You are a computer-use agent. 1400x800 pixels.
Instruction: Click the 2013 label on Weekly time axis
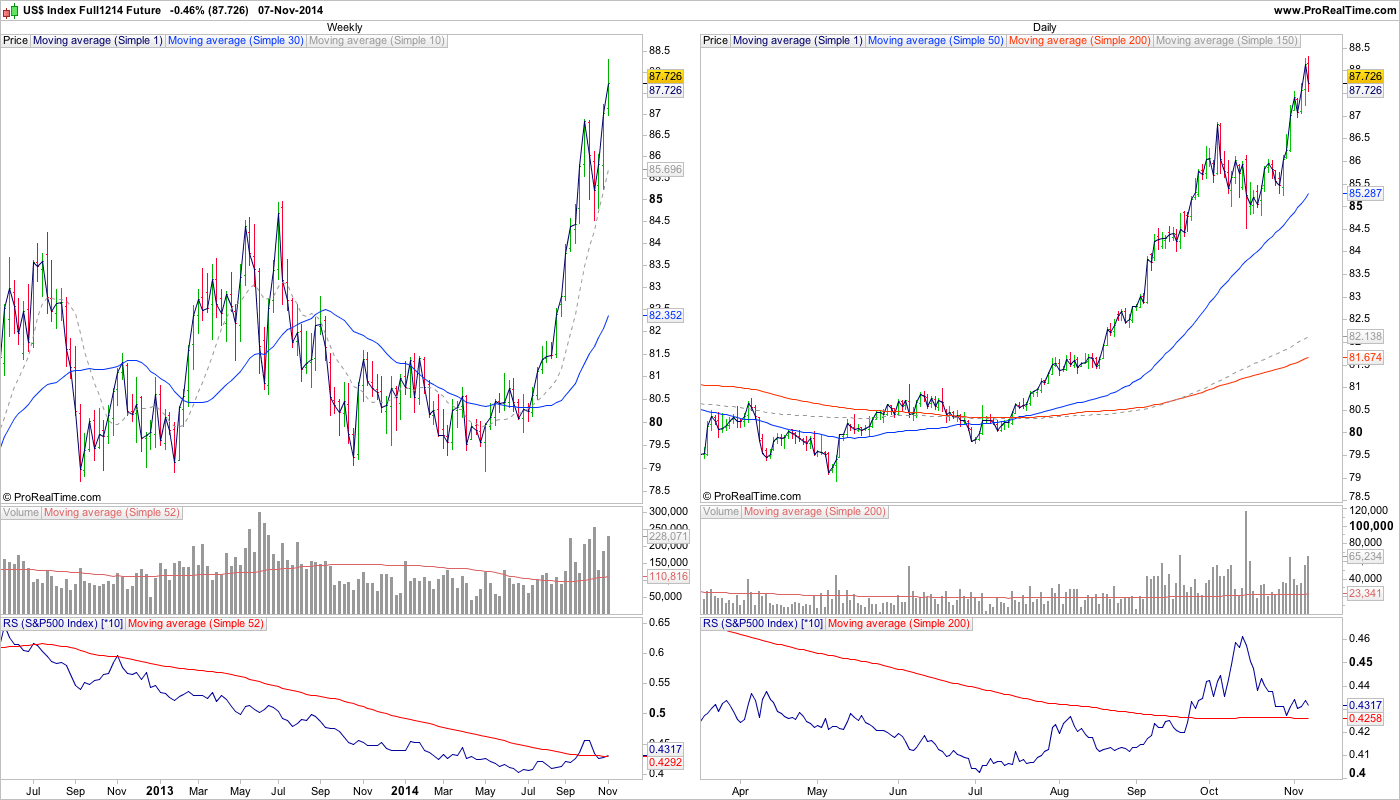point(160,790)
